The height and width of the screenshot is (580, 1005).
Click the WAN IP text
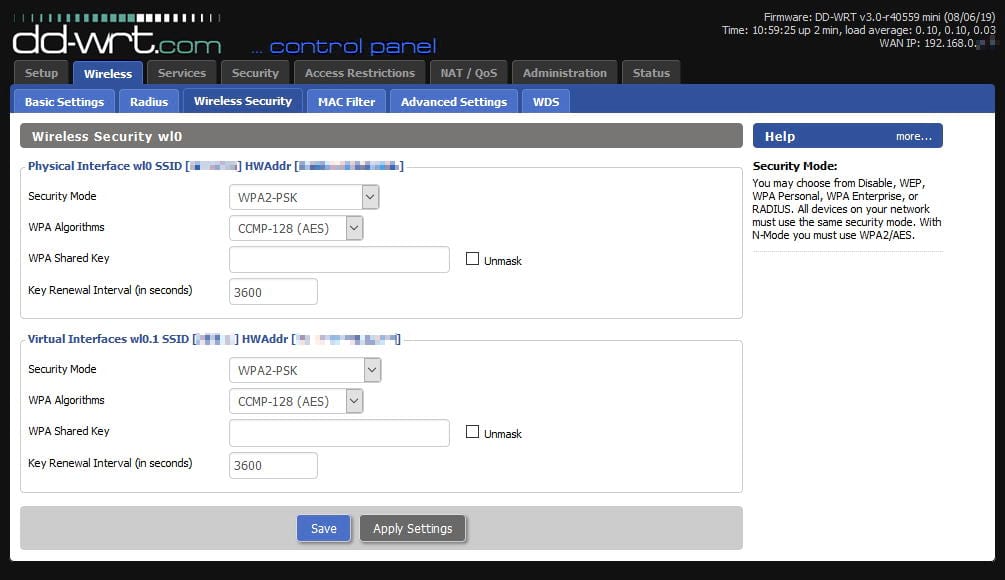click(x=938, y=43)
